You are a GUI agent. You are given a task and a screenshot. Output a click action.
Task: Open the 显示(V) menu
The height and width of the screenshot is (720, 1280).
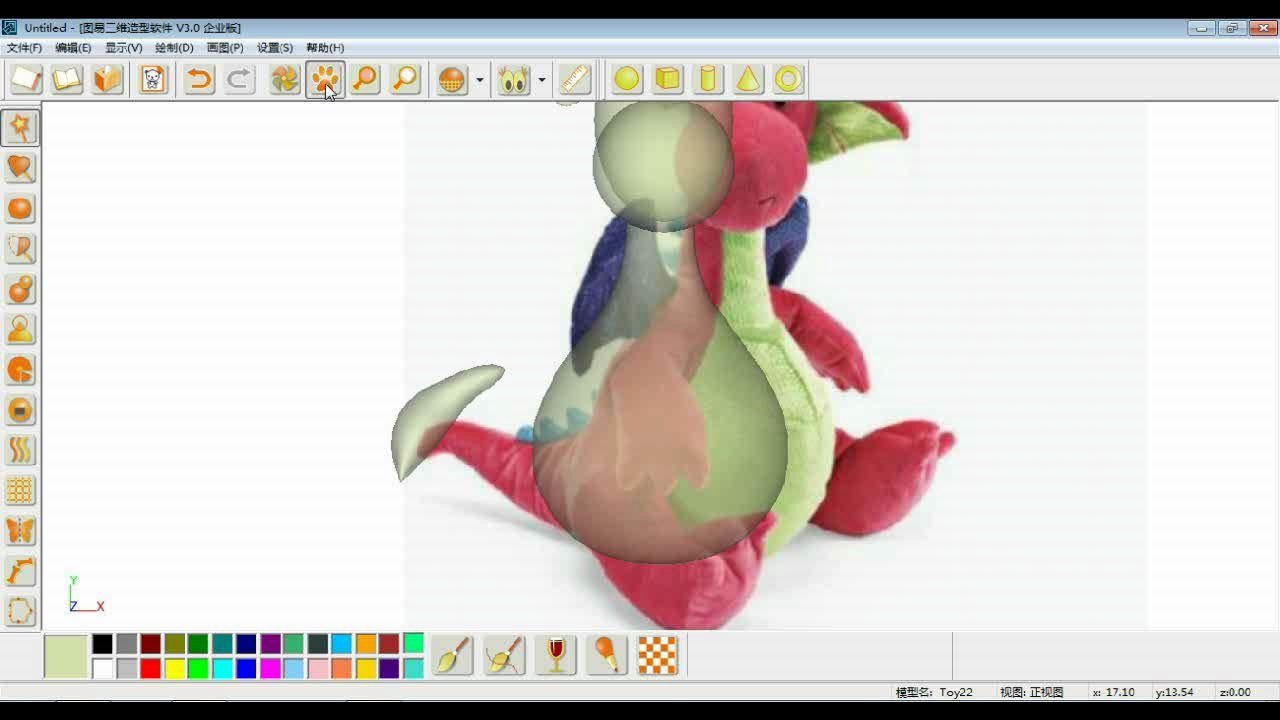[x=124, y=47]
